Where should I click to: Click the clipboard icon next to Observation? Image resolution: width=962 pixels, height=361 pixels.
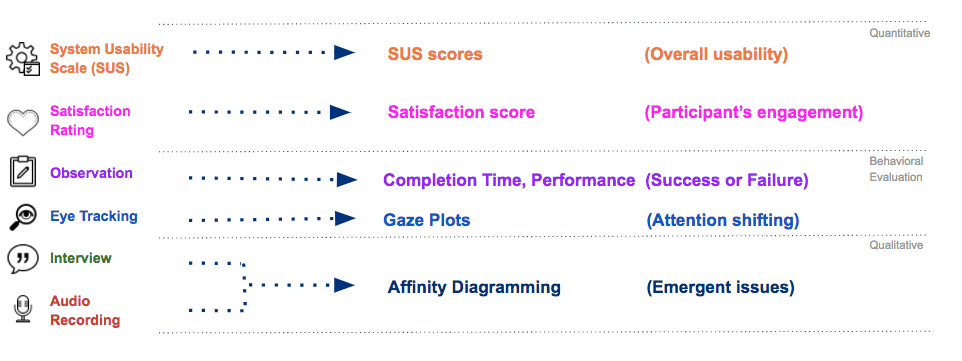23,171
